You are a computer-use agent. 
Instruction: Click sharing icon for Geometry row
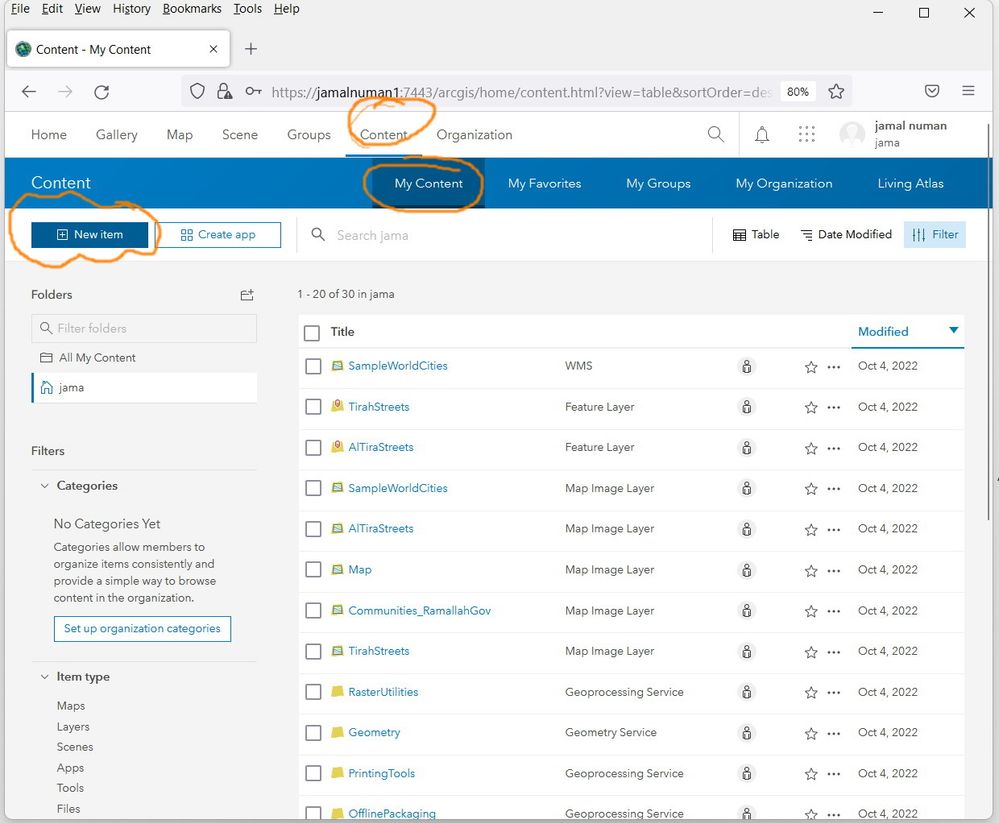click(746, 733)
